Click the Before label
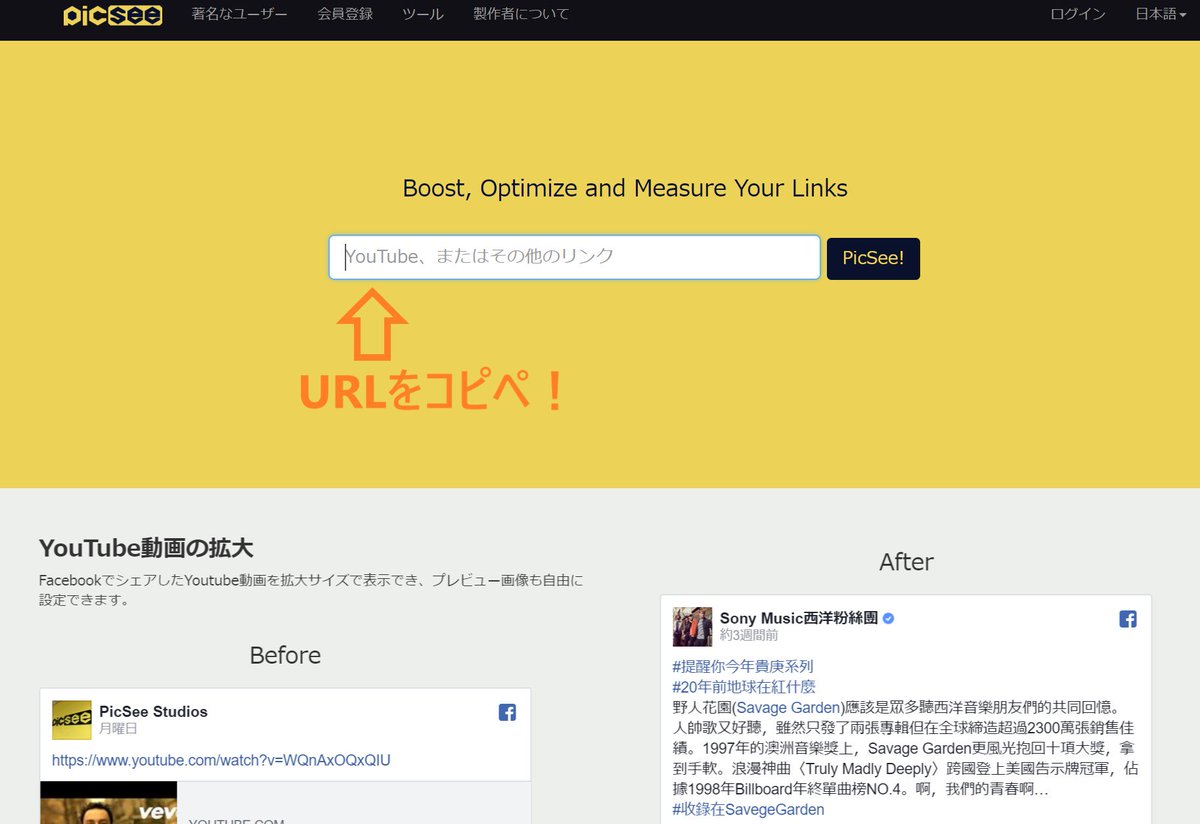The height and width of the screenshot is (824, 1200). tap(285, 655)
